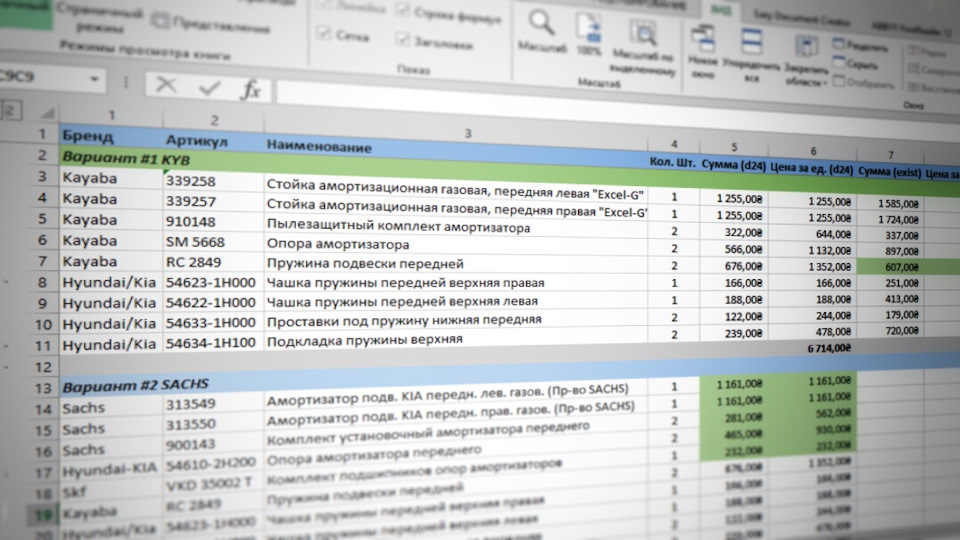This screenshot has height=540, width=960.
Task: Select the Наименование header cell
Action: (x=456, y=149)
